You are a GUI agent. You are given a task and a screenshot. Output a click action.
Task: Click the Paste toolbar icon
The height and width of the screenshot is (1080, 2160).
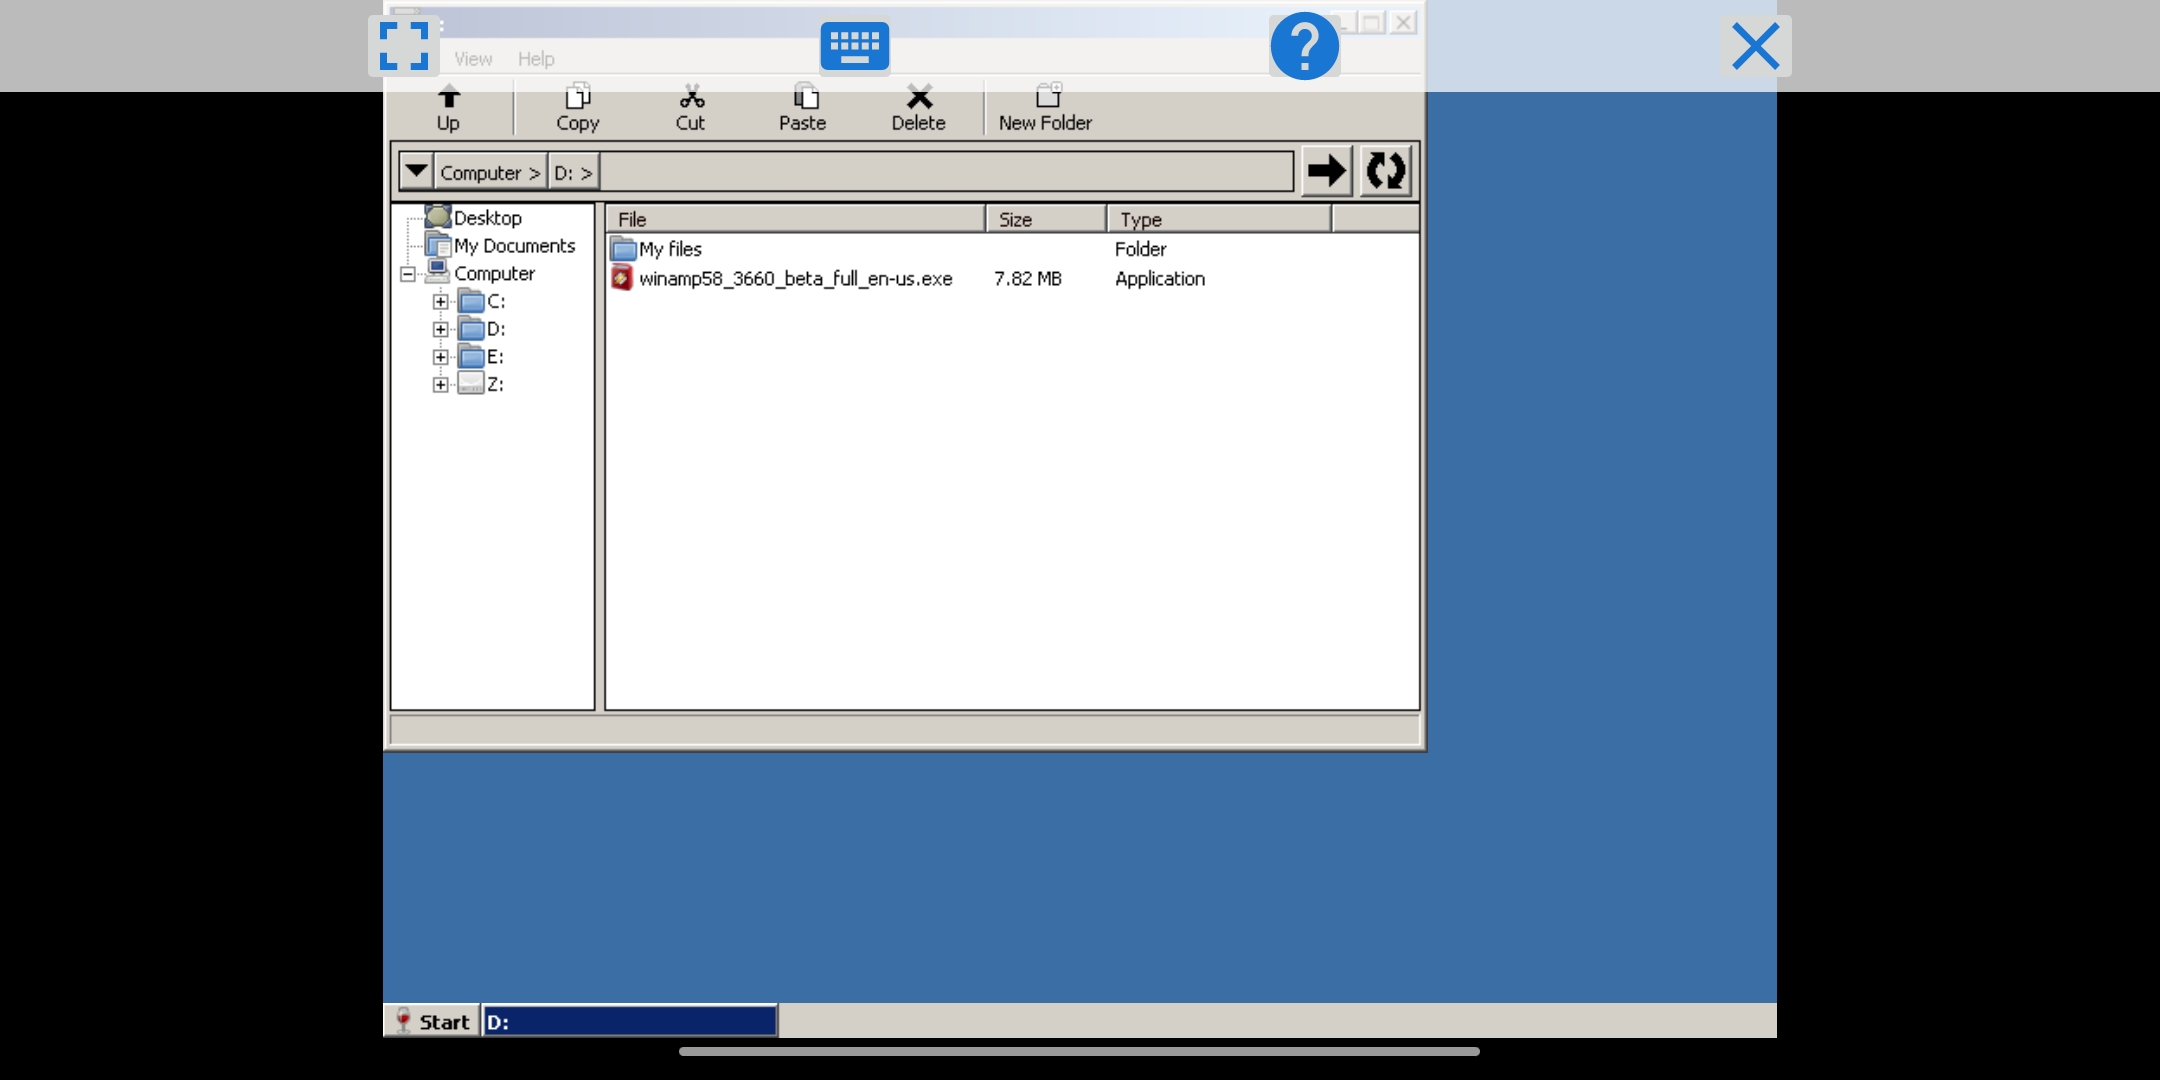click(802, 107)
